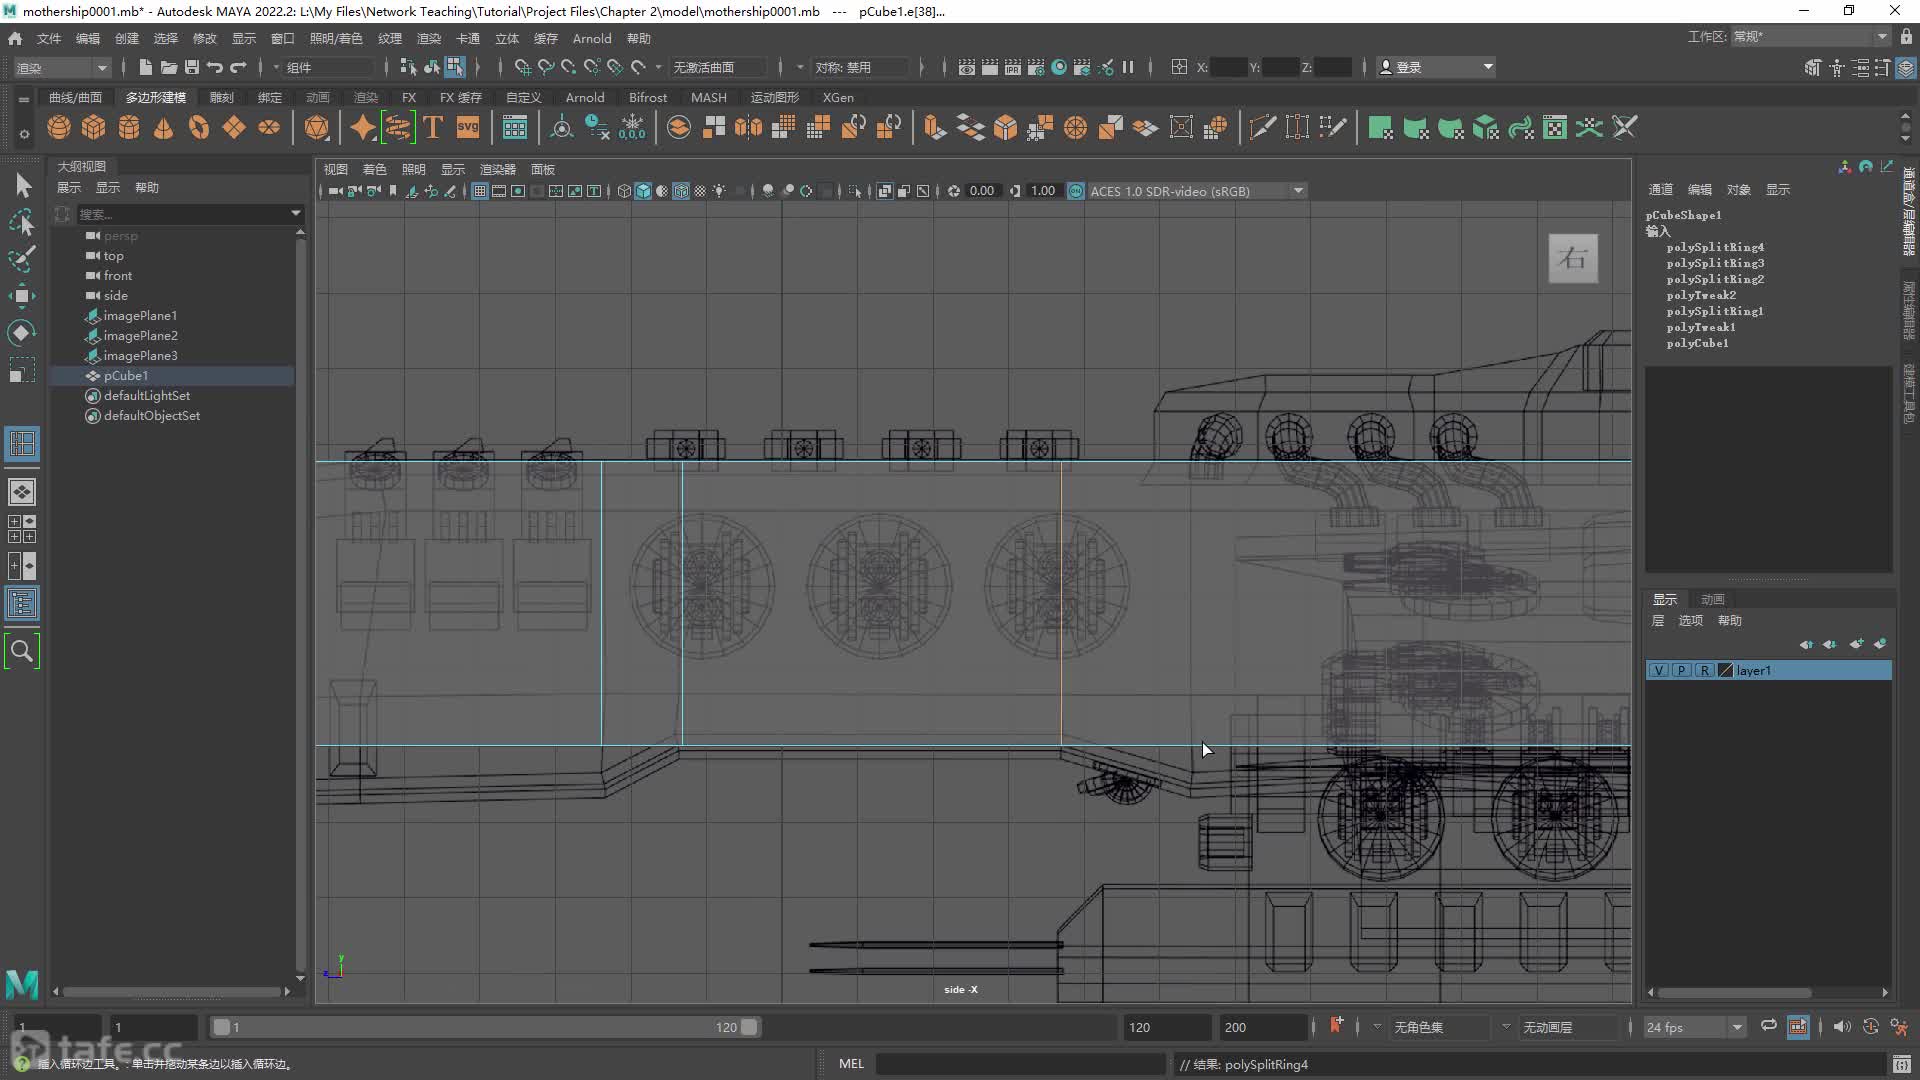Screen dimensions: 1920x1080
Task: Open the outliner search filter dropdown
Action: [x=295, y=213]
